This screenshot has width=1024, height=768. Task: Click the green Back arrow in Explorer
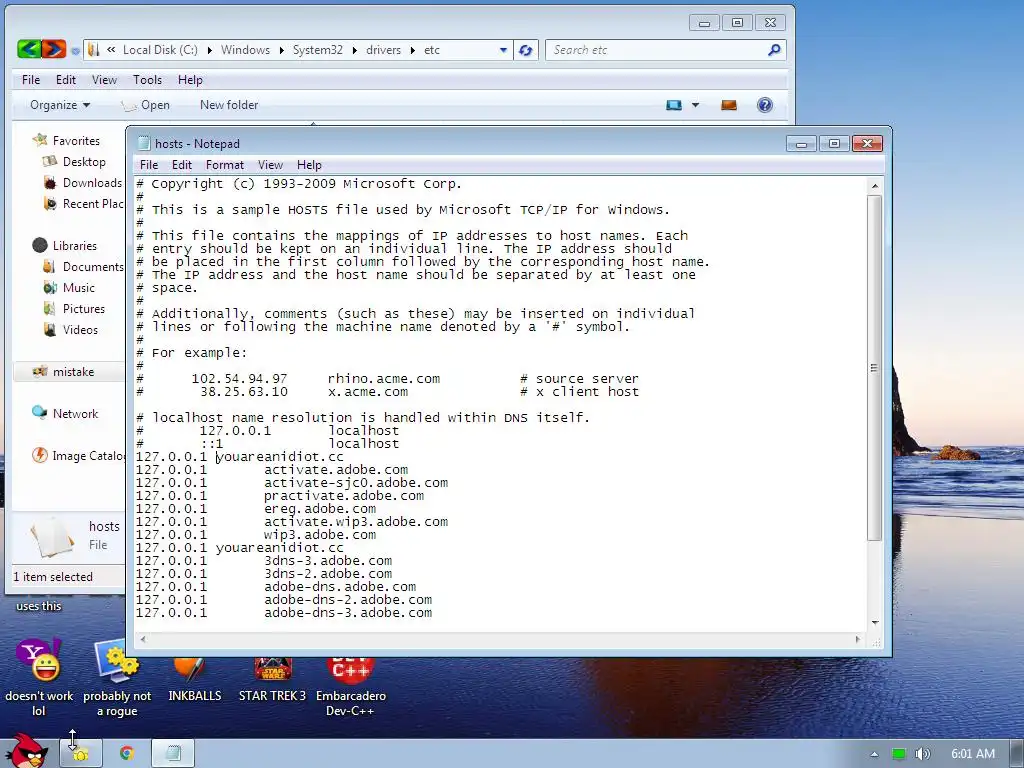29,49
